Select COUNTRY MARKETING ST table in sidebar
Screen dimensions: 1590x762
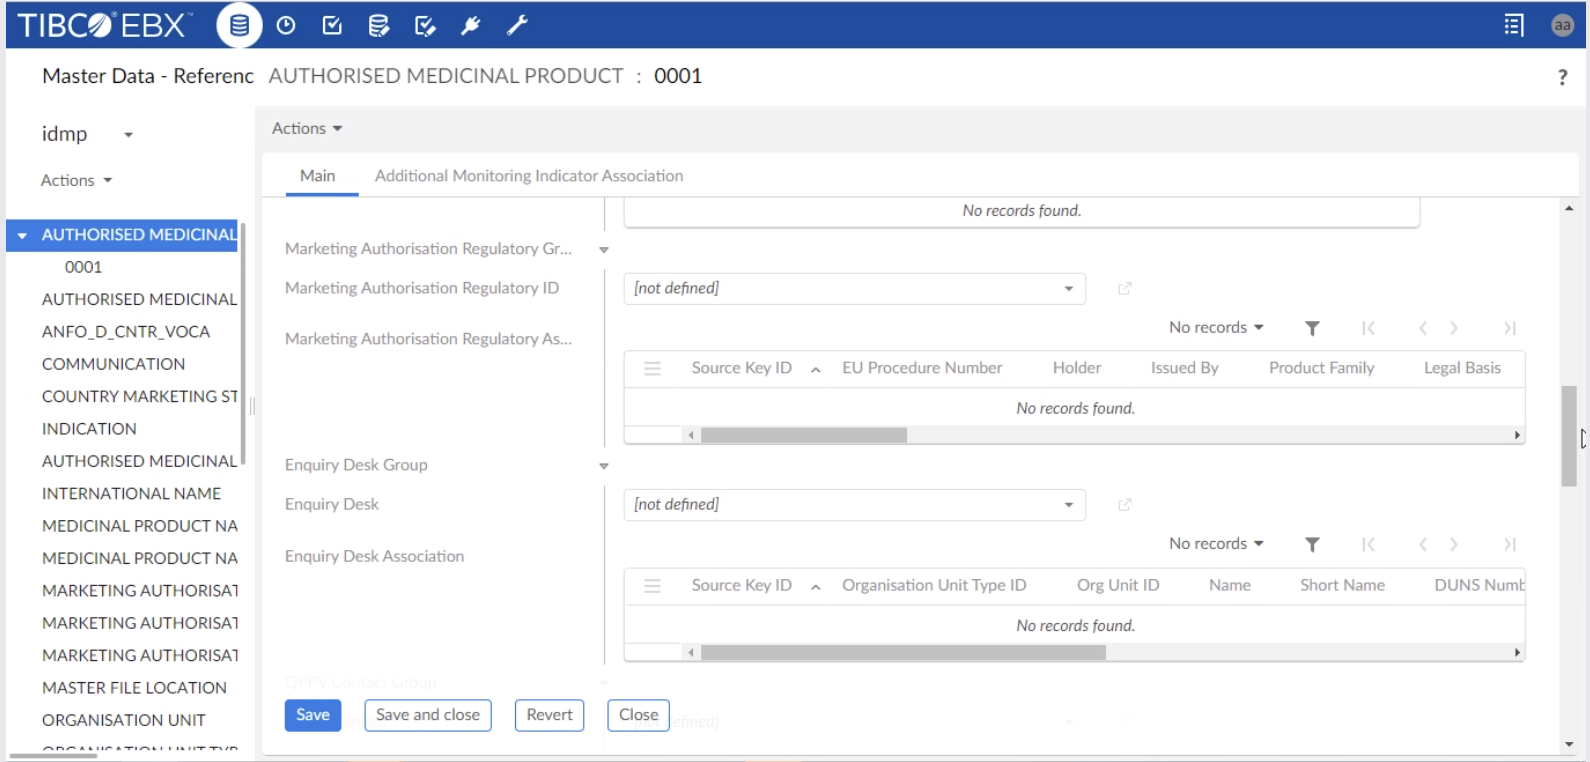point(139,396)
